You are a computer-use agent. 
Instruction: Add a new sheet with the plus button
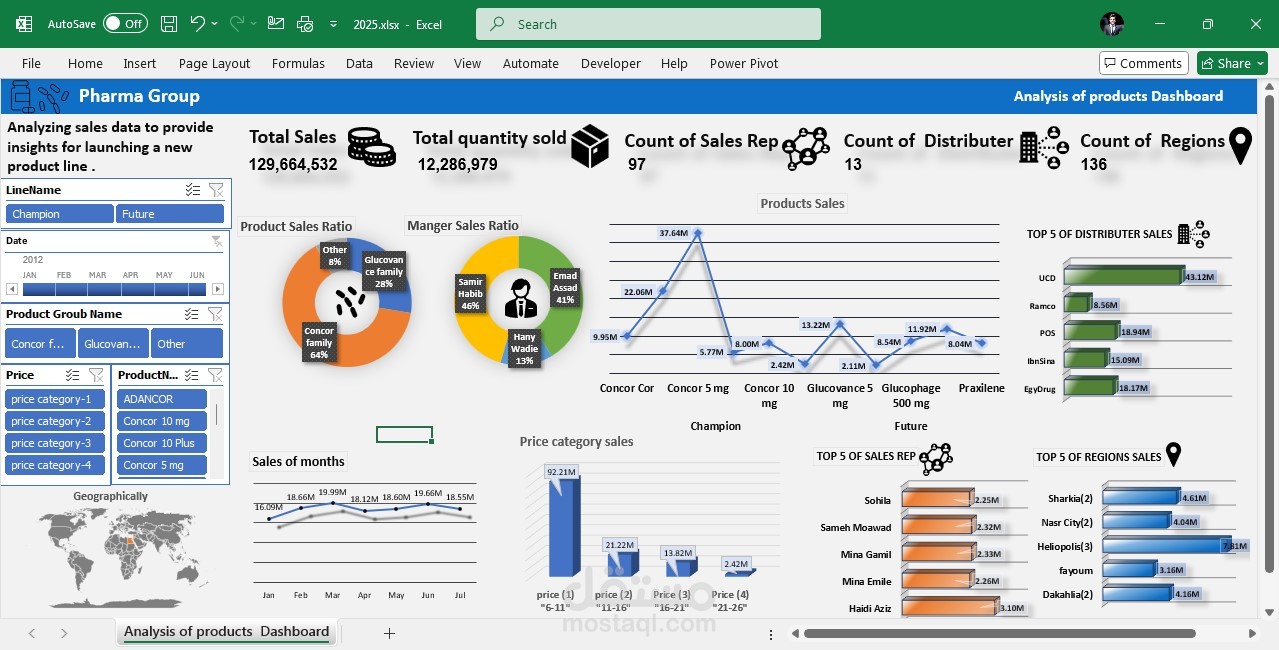click(389, 632)
